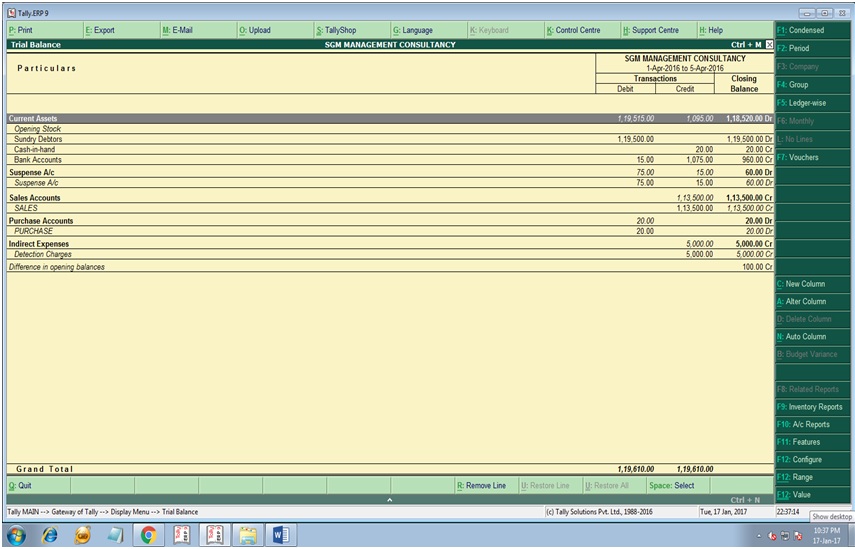This screenshot has height=549, width=855.
Task: Expand the bottom calculator panel arrow
Action: [x=389, y=499]
